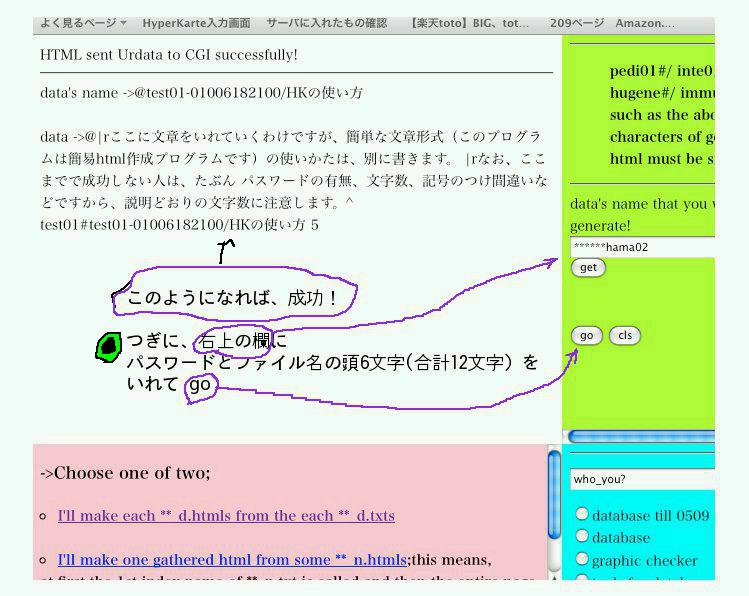Click the get button
Viewport: 749px width, 596px height.
(x=588, y=267)
